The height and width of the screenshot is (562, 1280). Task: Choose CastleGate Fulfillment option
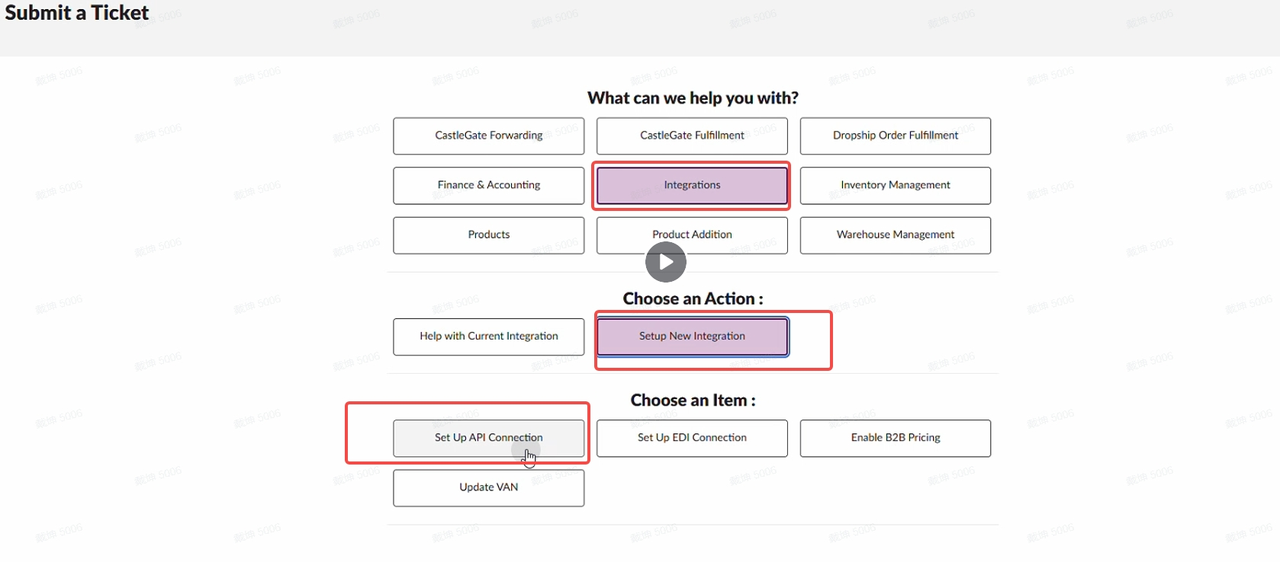pyautogui.click(x=692, y=136)
